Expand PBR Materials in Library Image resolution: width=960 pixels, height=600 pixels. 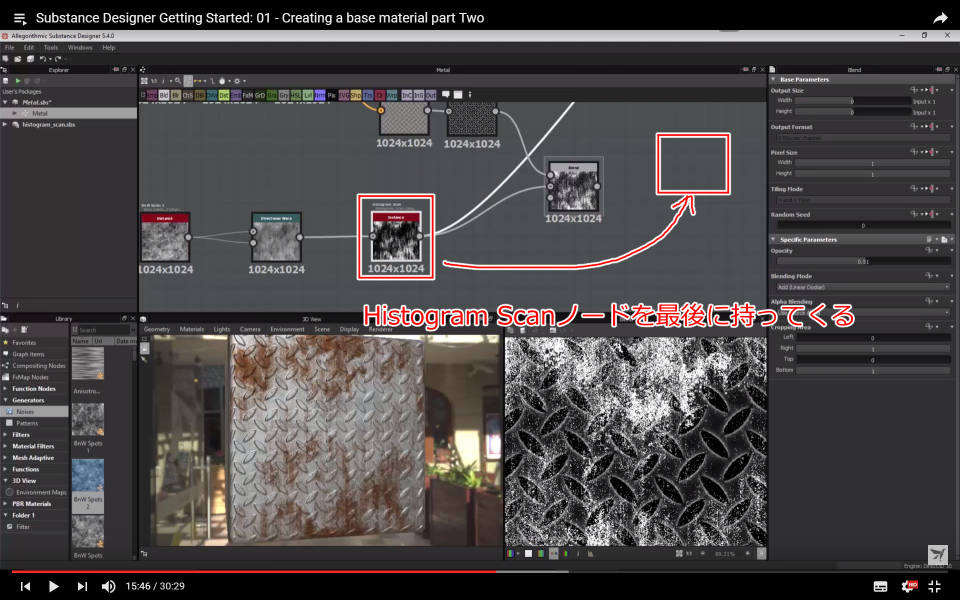tap(6, 504)
